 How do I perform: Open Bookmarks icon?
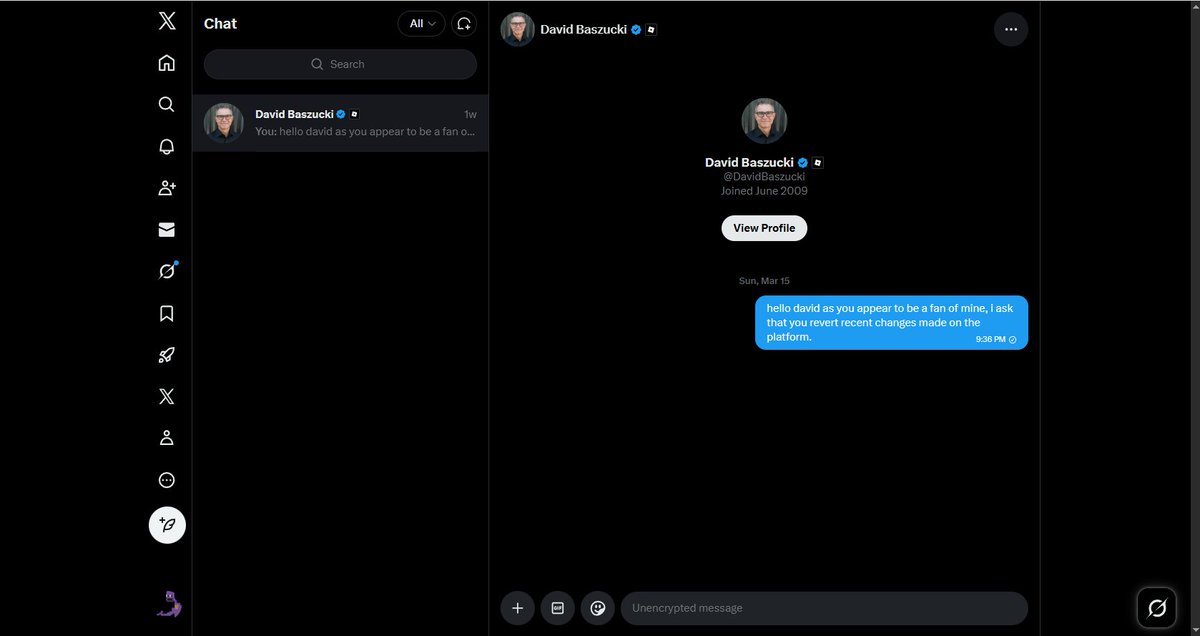click(x=167, y=313)
